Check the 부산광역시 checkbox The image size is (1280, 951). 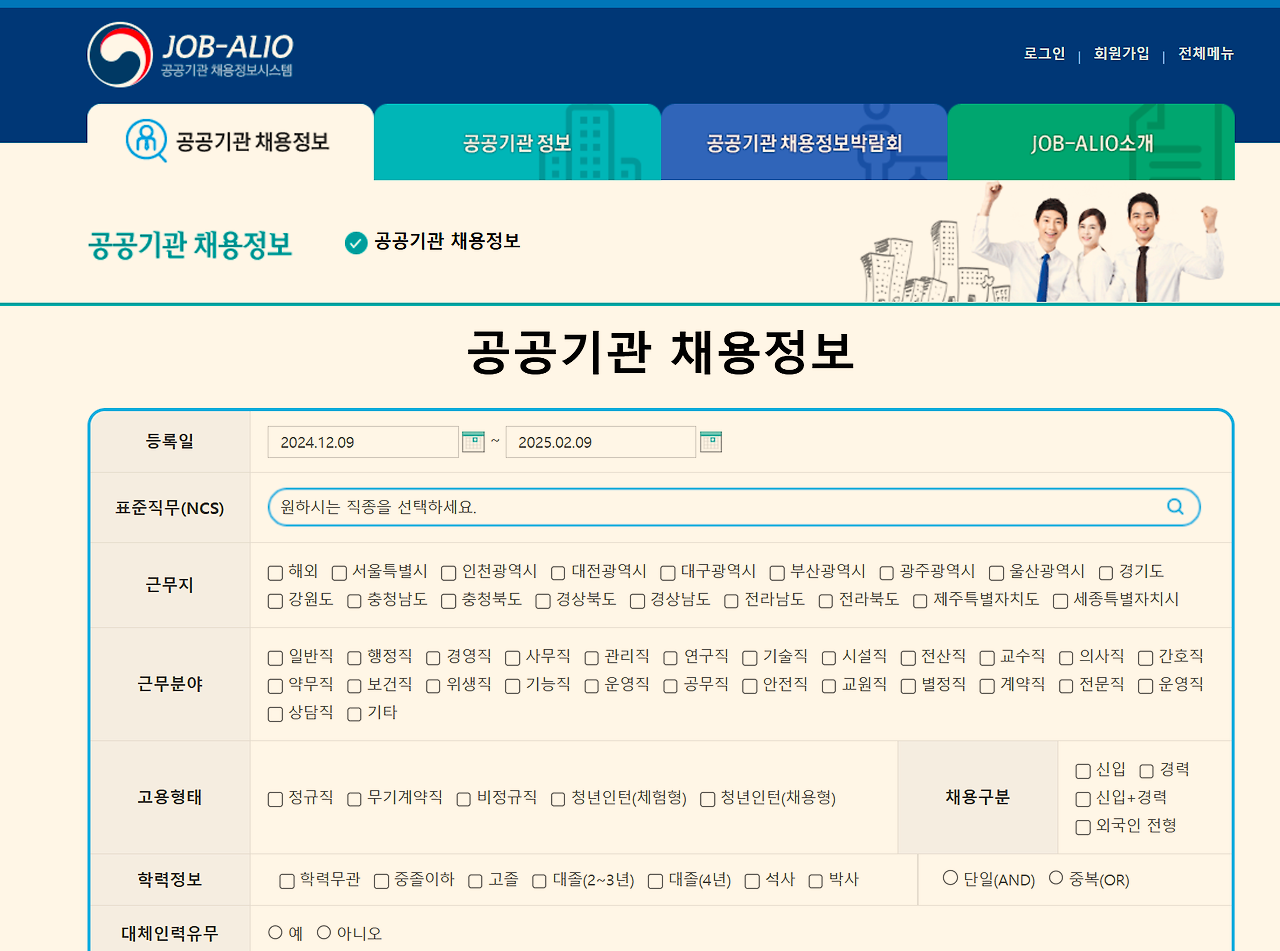tap(777, 573)
